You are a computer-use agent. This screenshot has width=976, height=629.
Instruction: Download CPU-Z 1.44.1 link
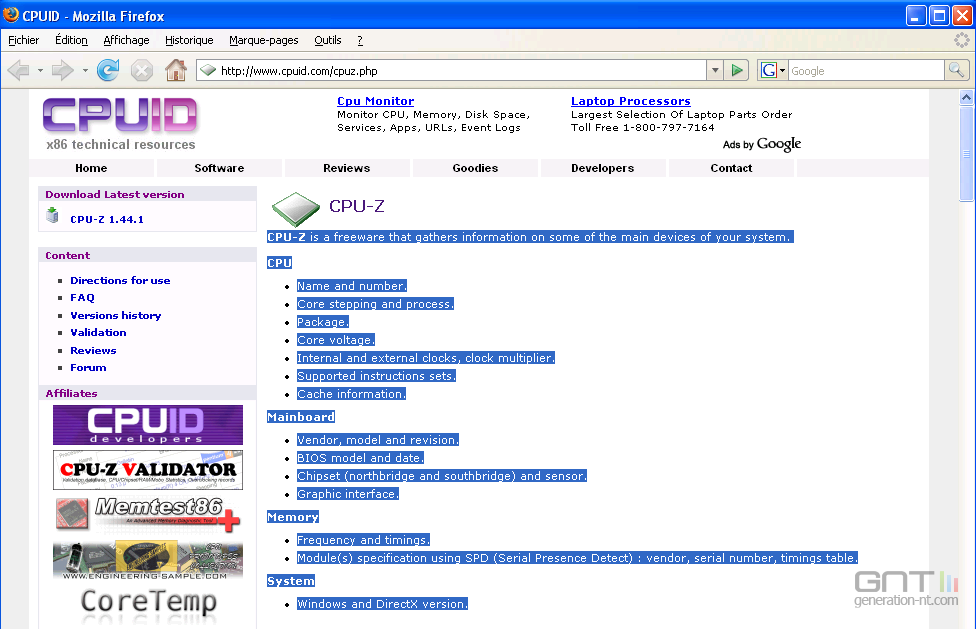(x=107, y=220)
